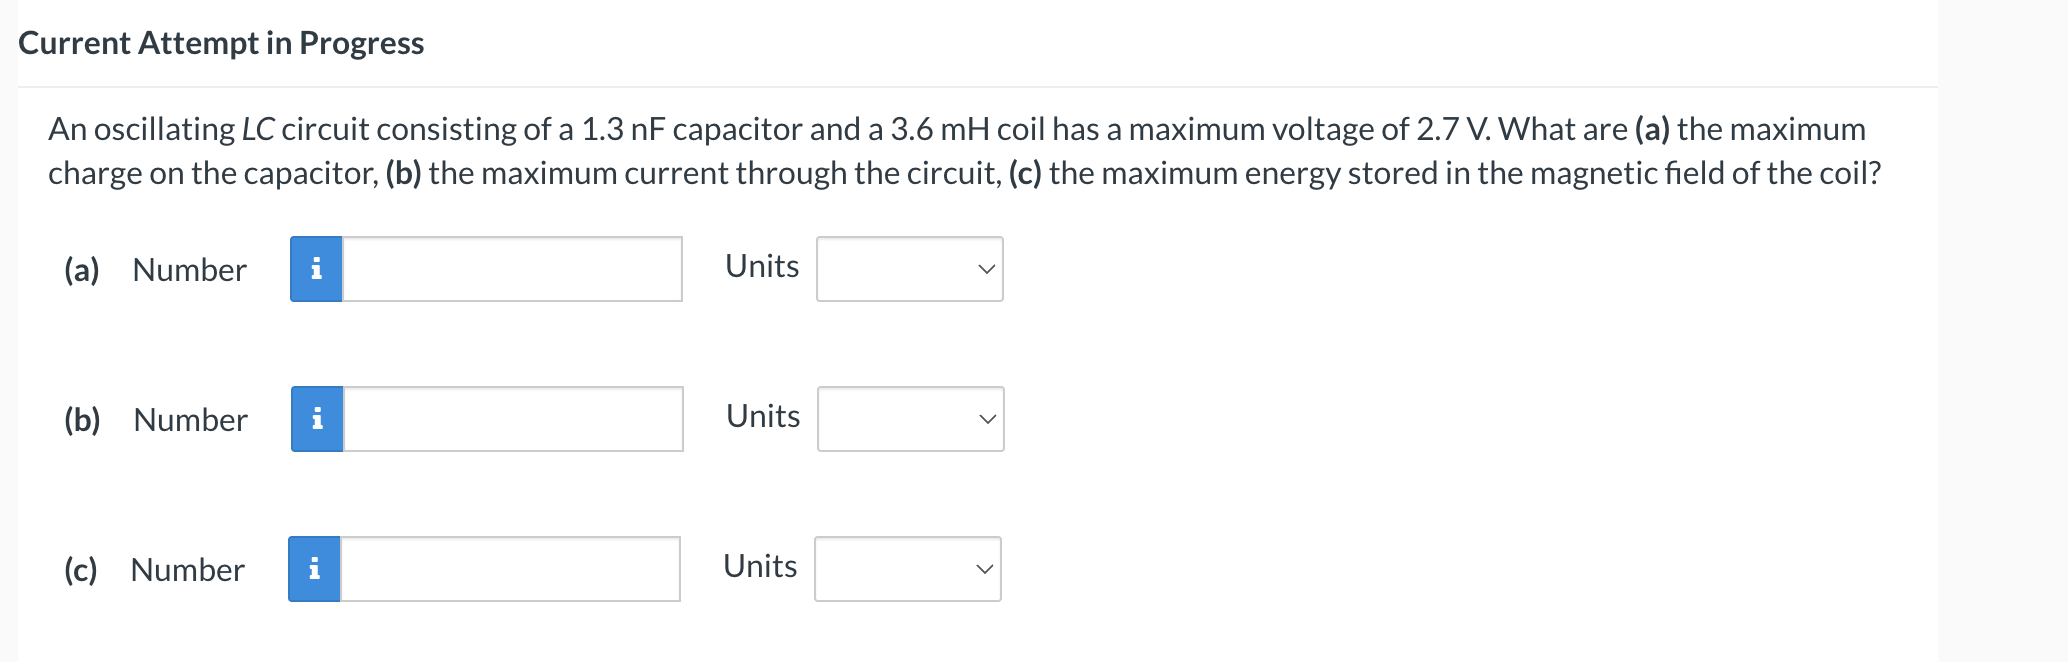2068x662 pixels.
Task: Click the Current Attempt in Progress heading
Action: point(221,43)
